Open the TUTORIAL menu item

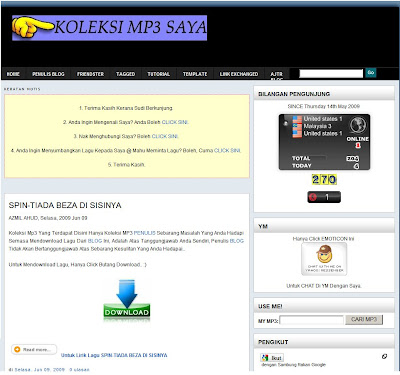[159, 74]
